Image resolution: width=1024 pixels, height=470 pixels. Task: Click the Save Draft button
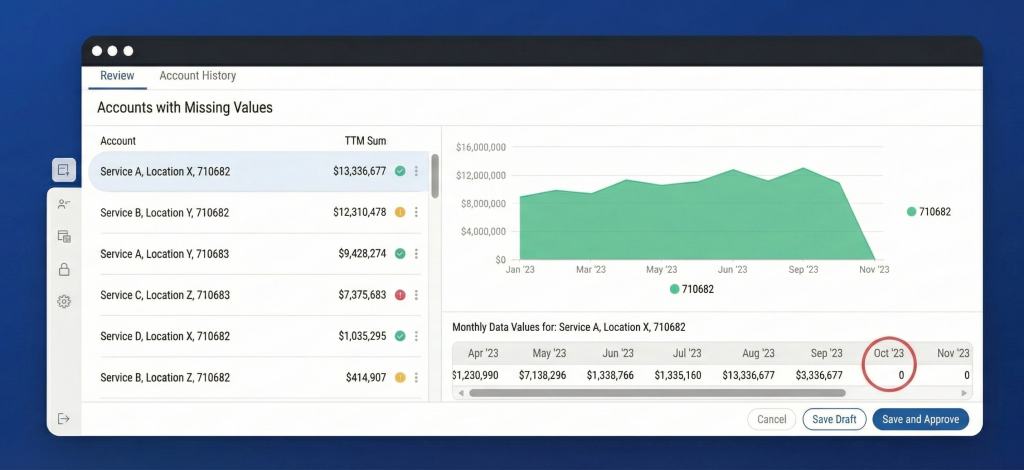(834, 419)
